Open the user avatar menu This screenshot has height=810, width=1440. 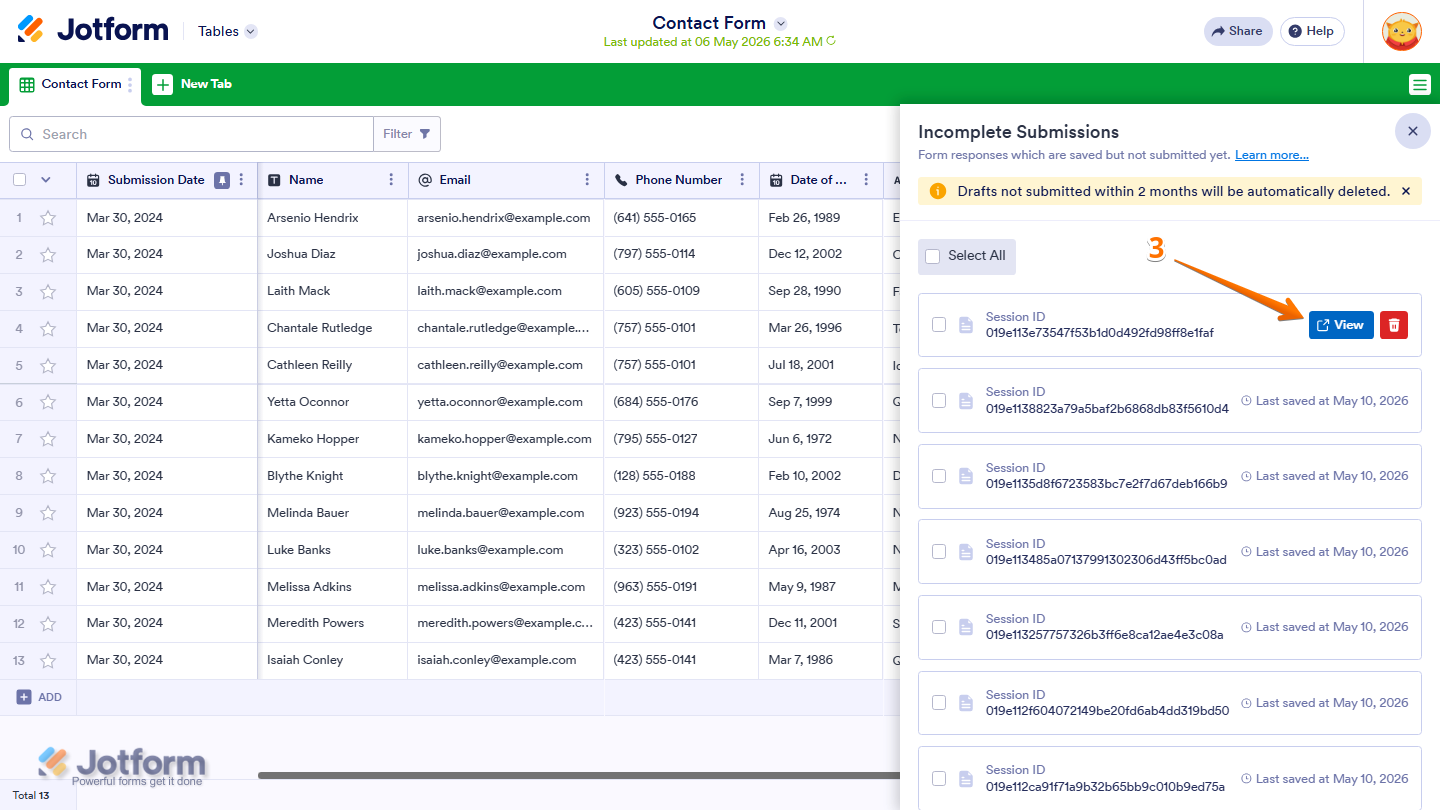click(1401, 31)
